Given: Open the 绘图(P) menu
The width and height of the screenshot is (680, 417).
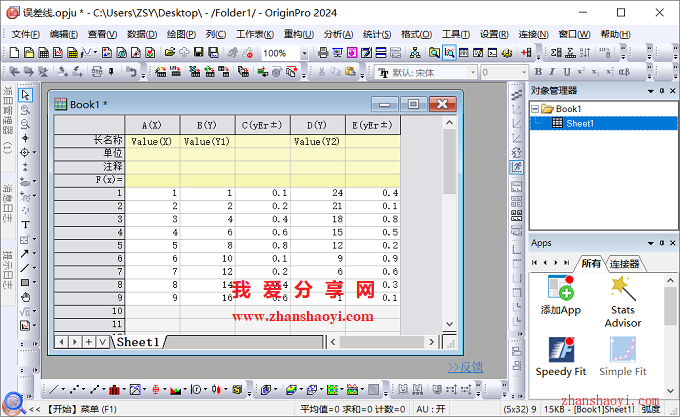Looking at the screenshot, I should tap(181, 34).
